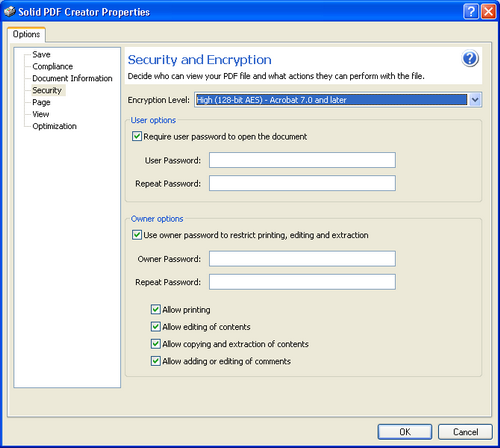This screenshot has width=500, height=448.
Task: Click the OK button
Action: [405, 432]
